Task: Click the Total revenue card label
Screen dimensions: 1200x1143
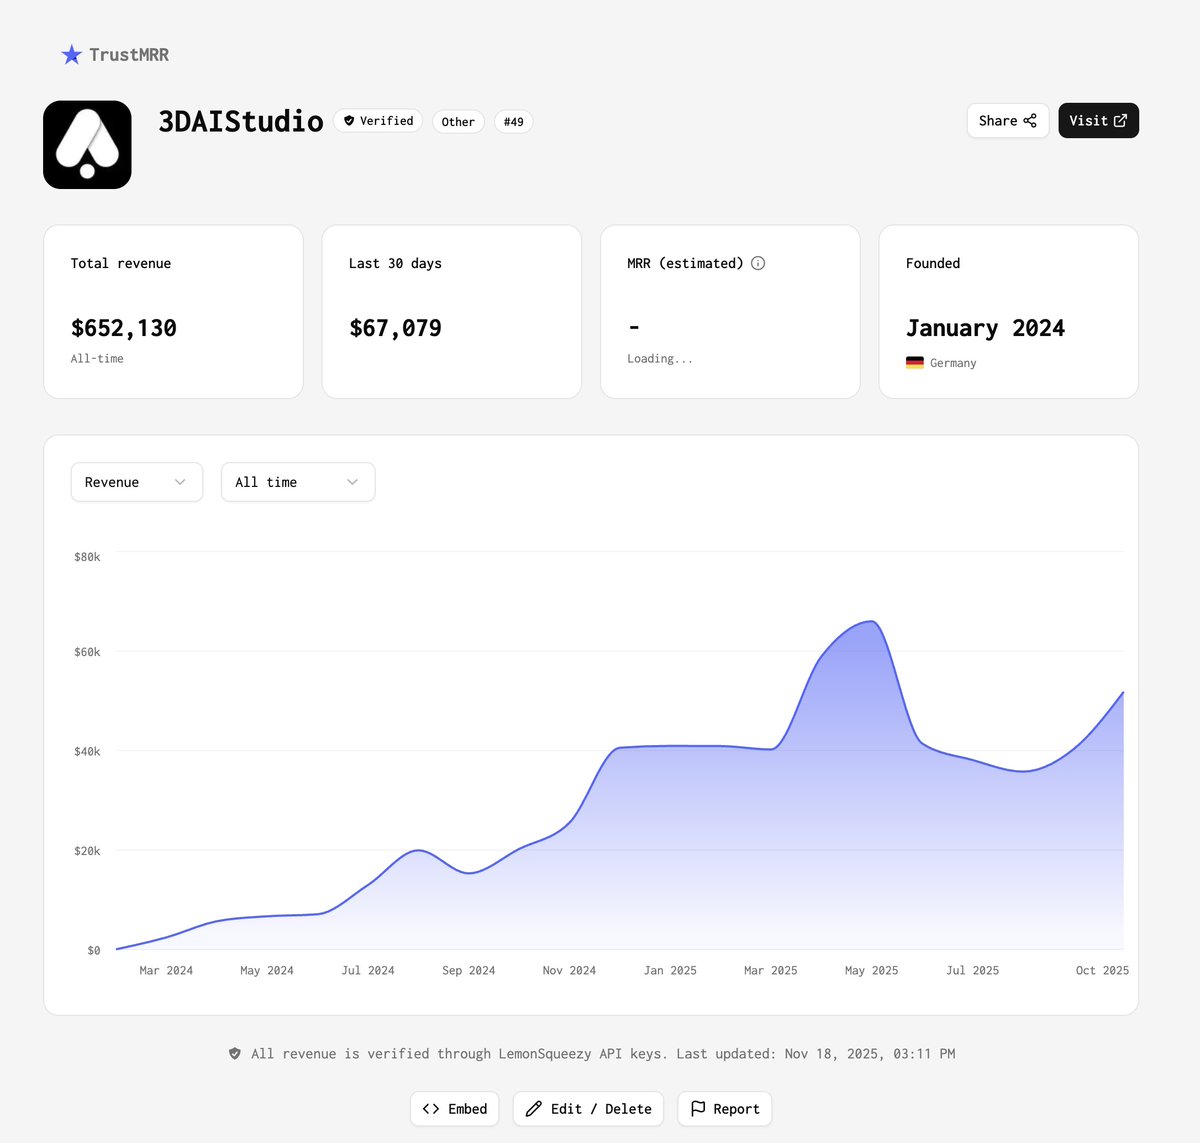Action: (x=121, y=264)
